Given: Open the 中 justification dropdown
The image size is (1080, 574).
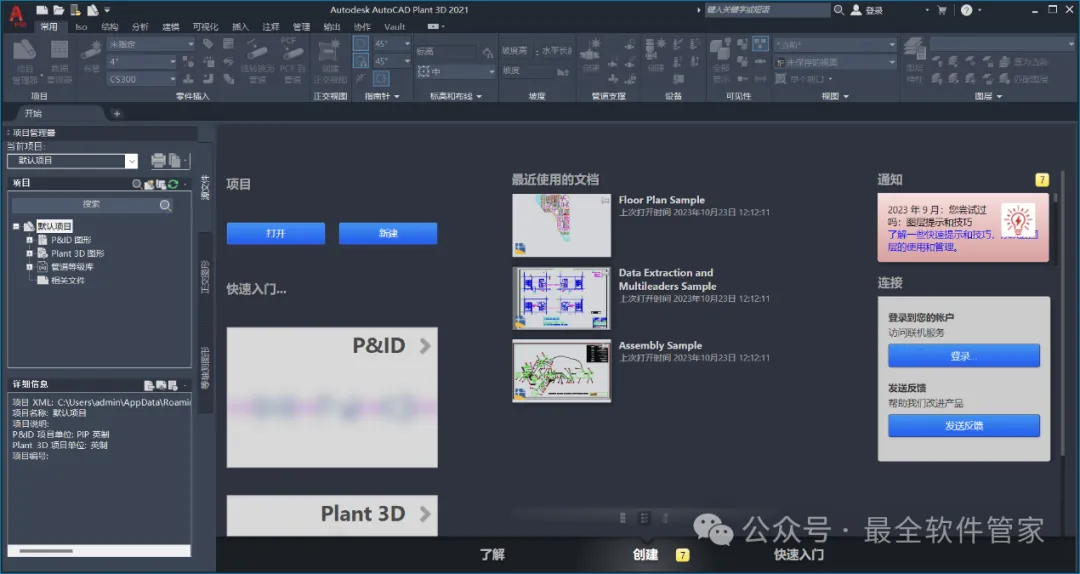Looking at the screenshot, I should click(x=455, y=71).
